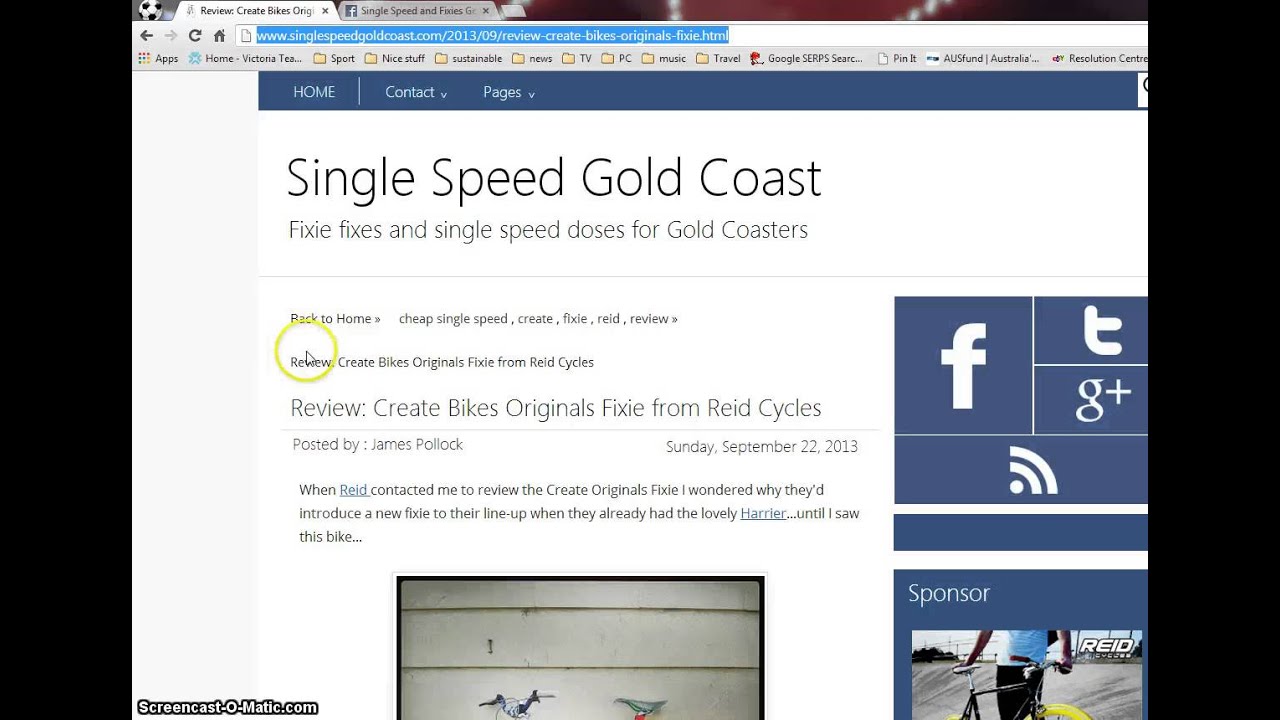Click the Reid sponsor ad image
This screenshot has width=1280, height=720.
pyautogui.click(x=1026, y=675)
